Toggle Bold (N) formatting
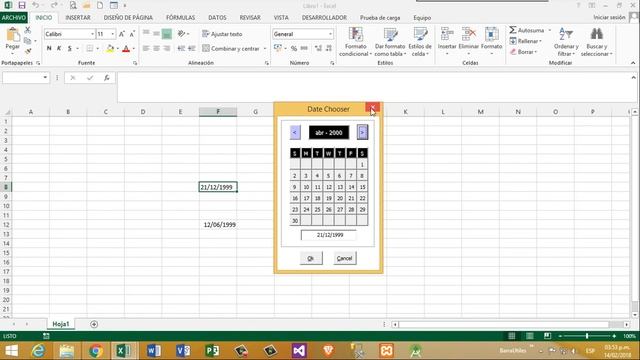The width and height of the screenshot is (640, 360). coord(49,49)
